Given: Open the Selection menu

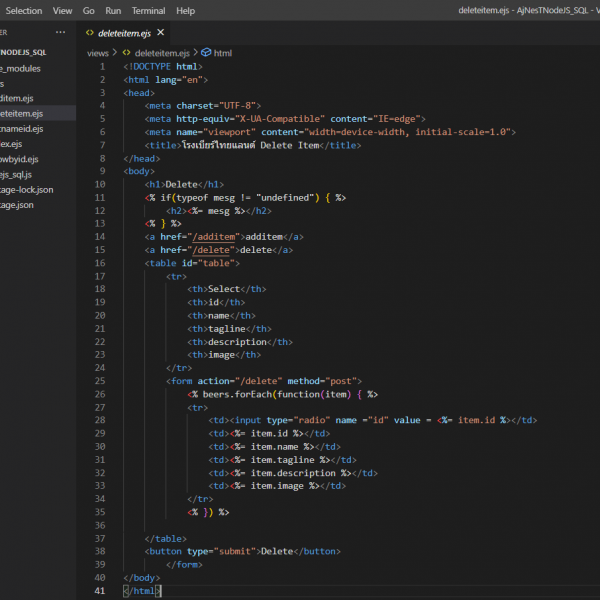Looking at the screenshot, I should click(23, 10).
